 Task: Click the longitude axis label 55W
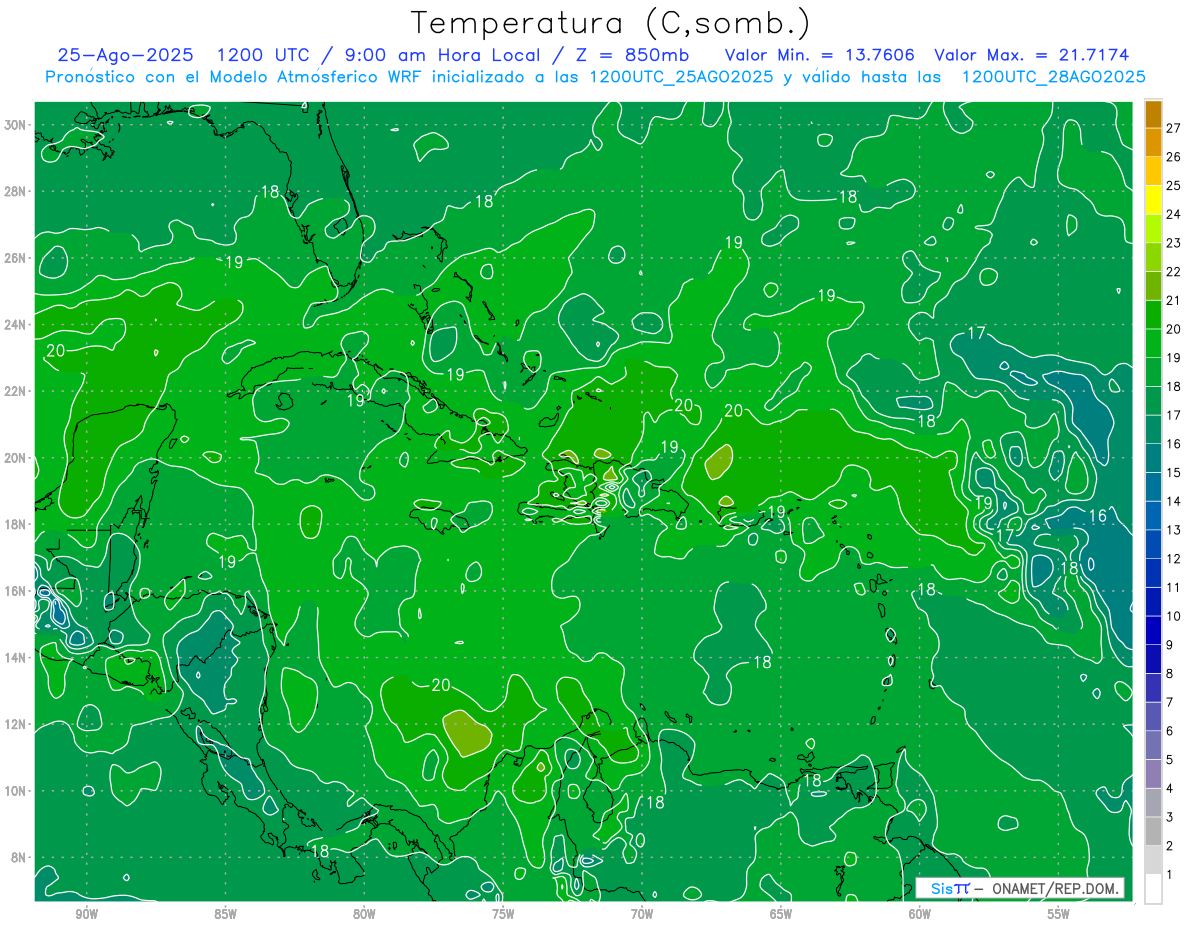click(1058, 914)
